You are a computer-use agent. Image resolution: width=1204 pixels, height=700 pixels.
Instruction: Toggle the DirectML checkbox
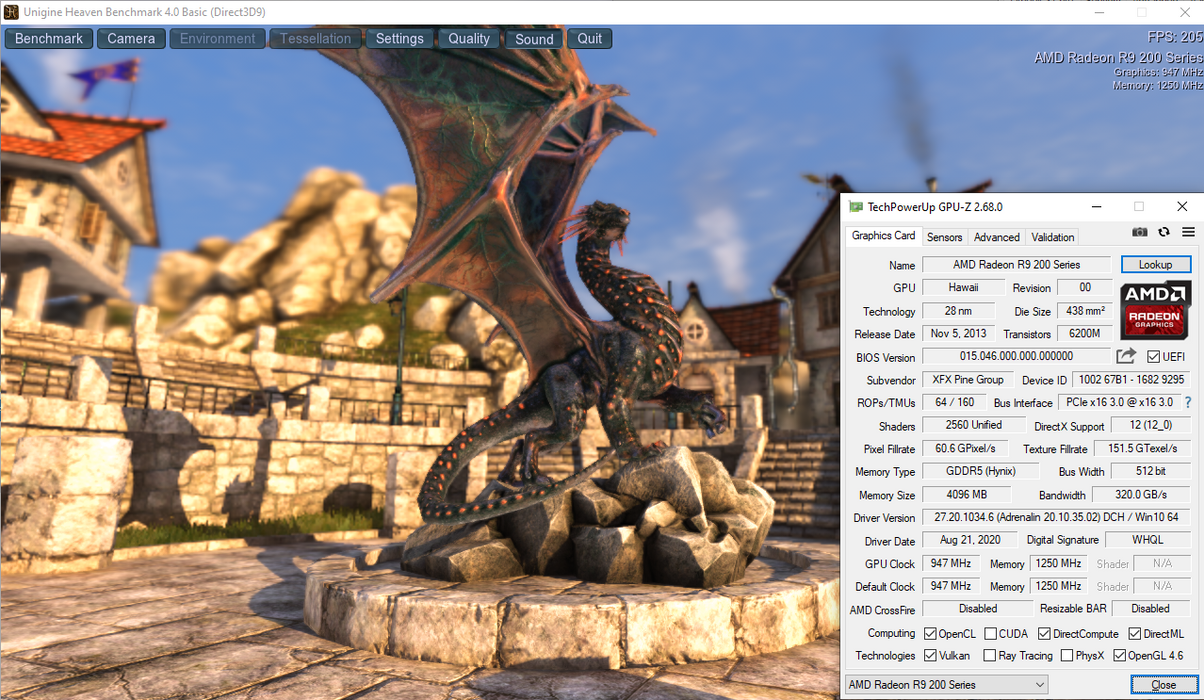1135,634
